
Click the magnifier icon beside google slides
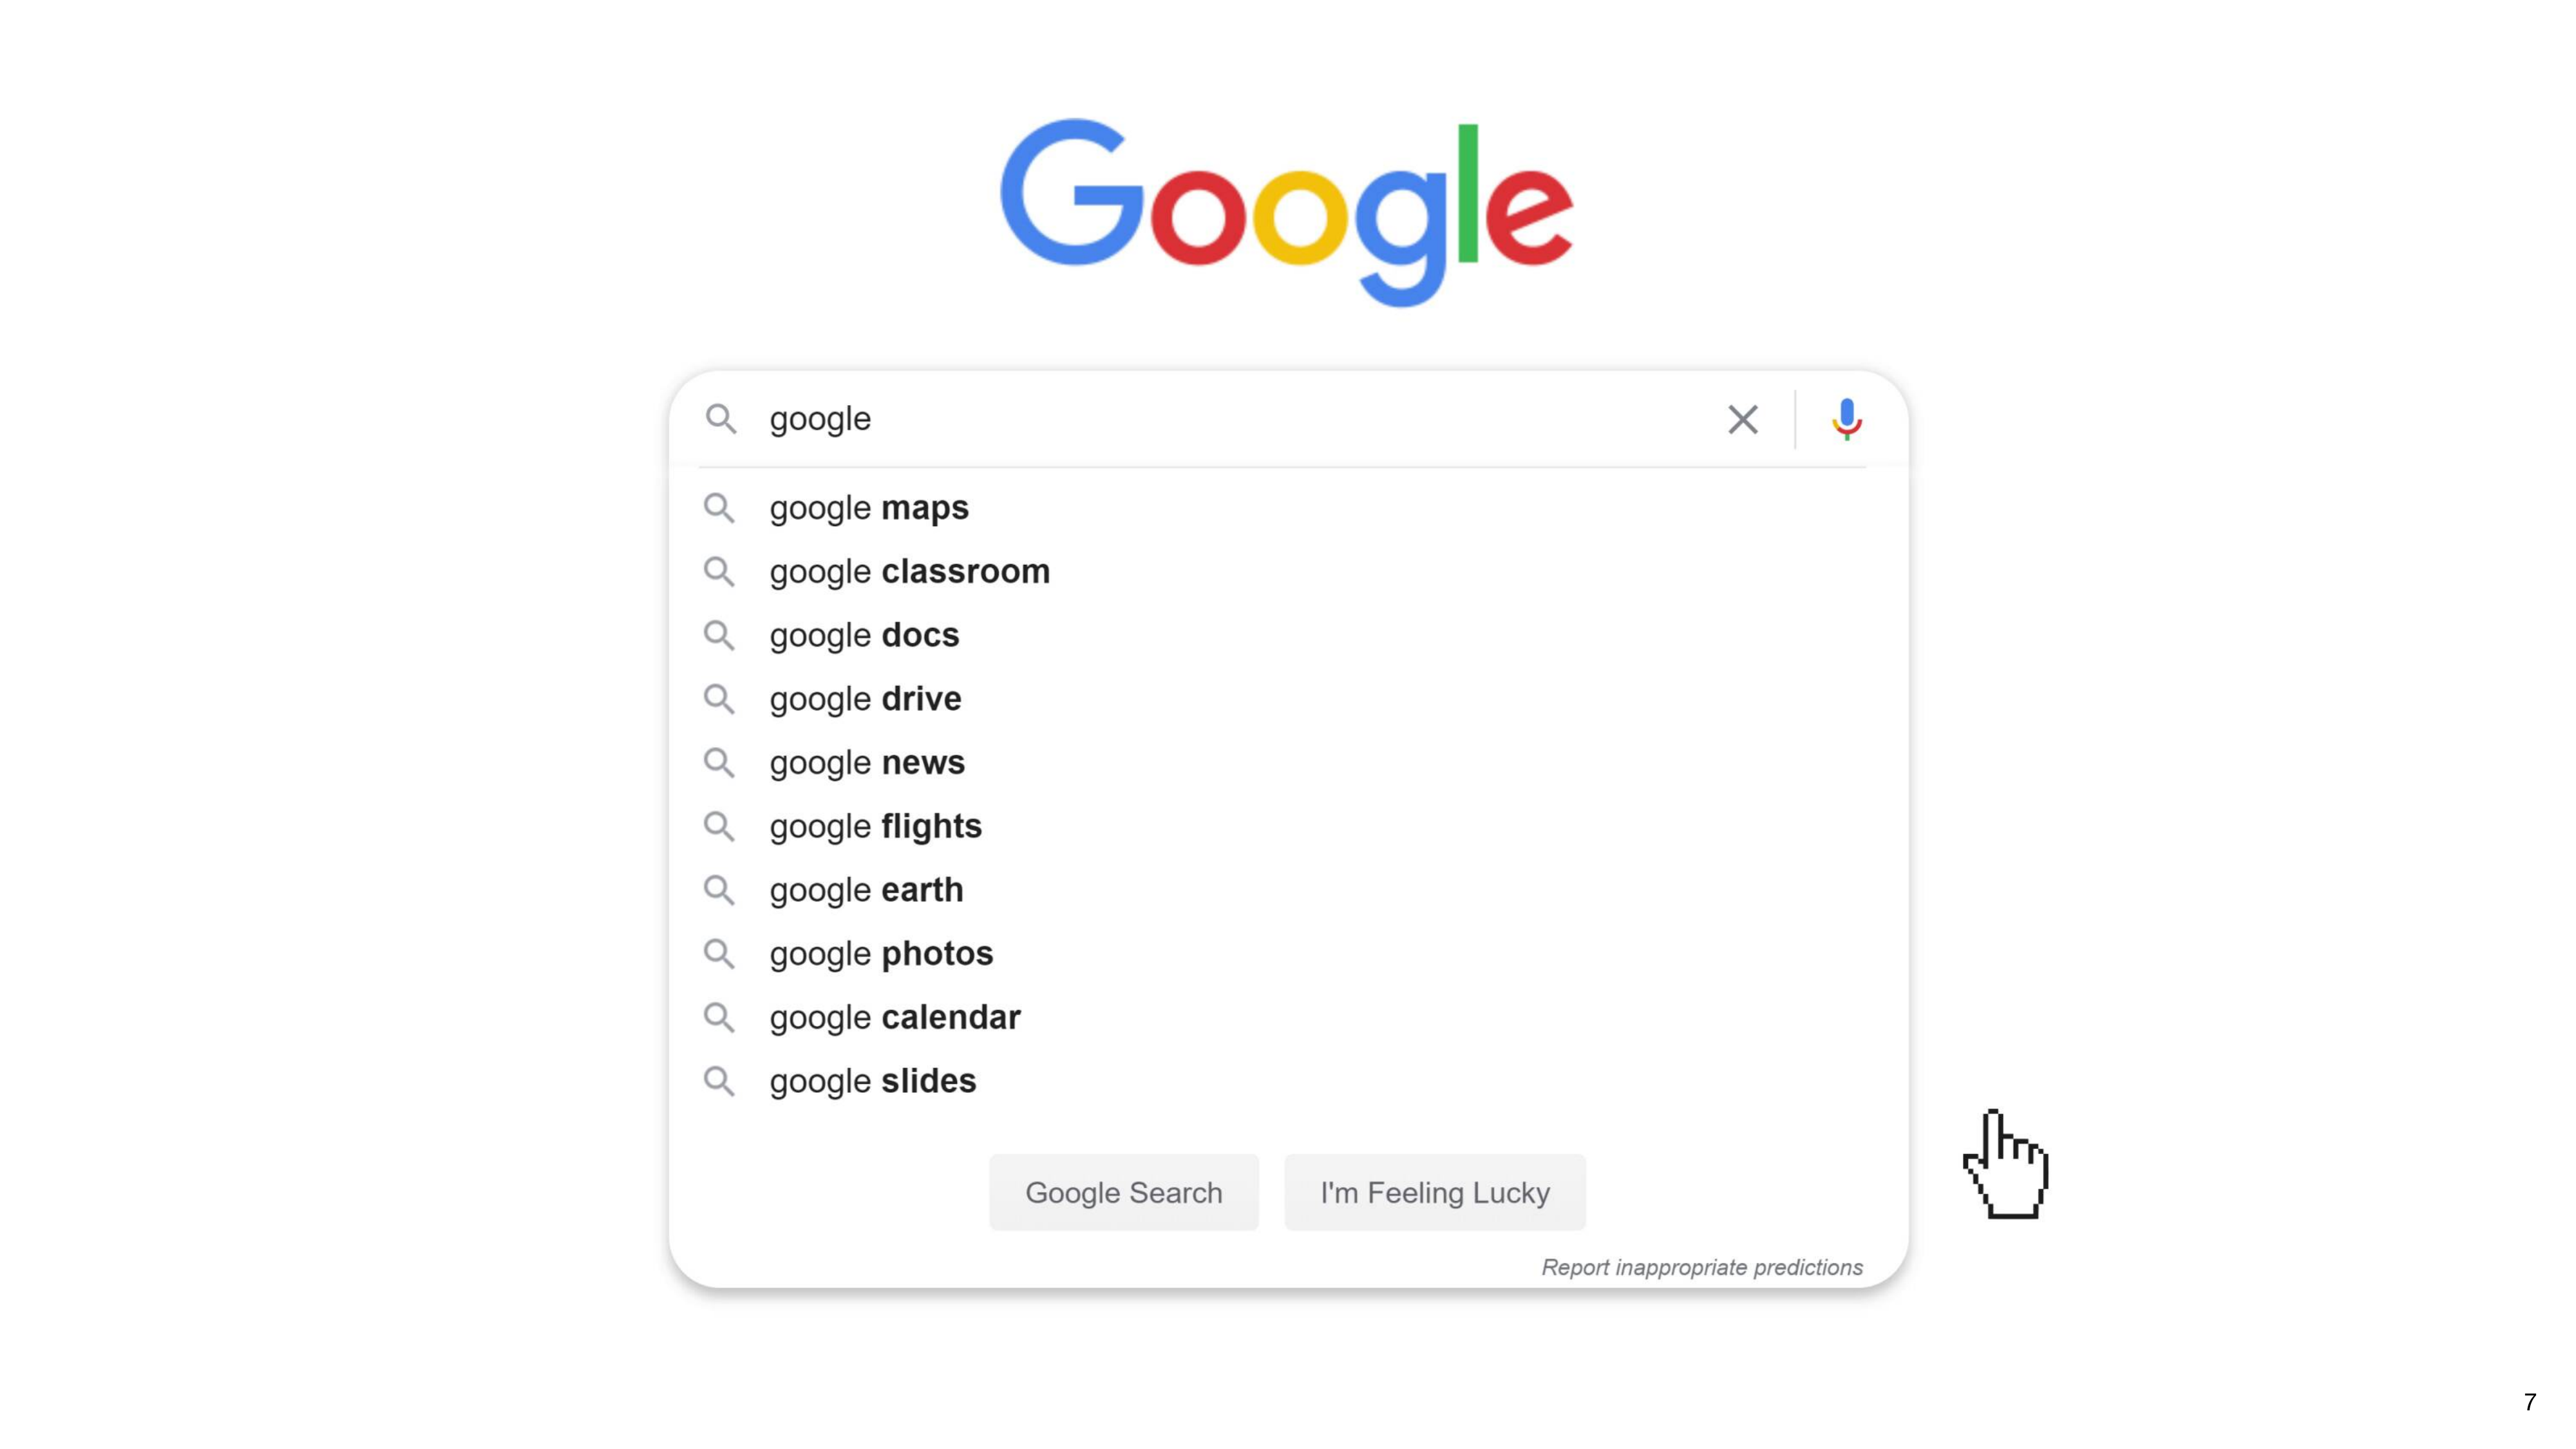tap(718, 1081)
